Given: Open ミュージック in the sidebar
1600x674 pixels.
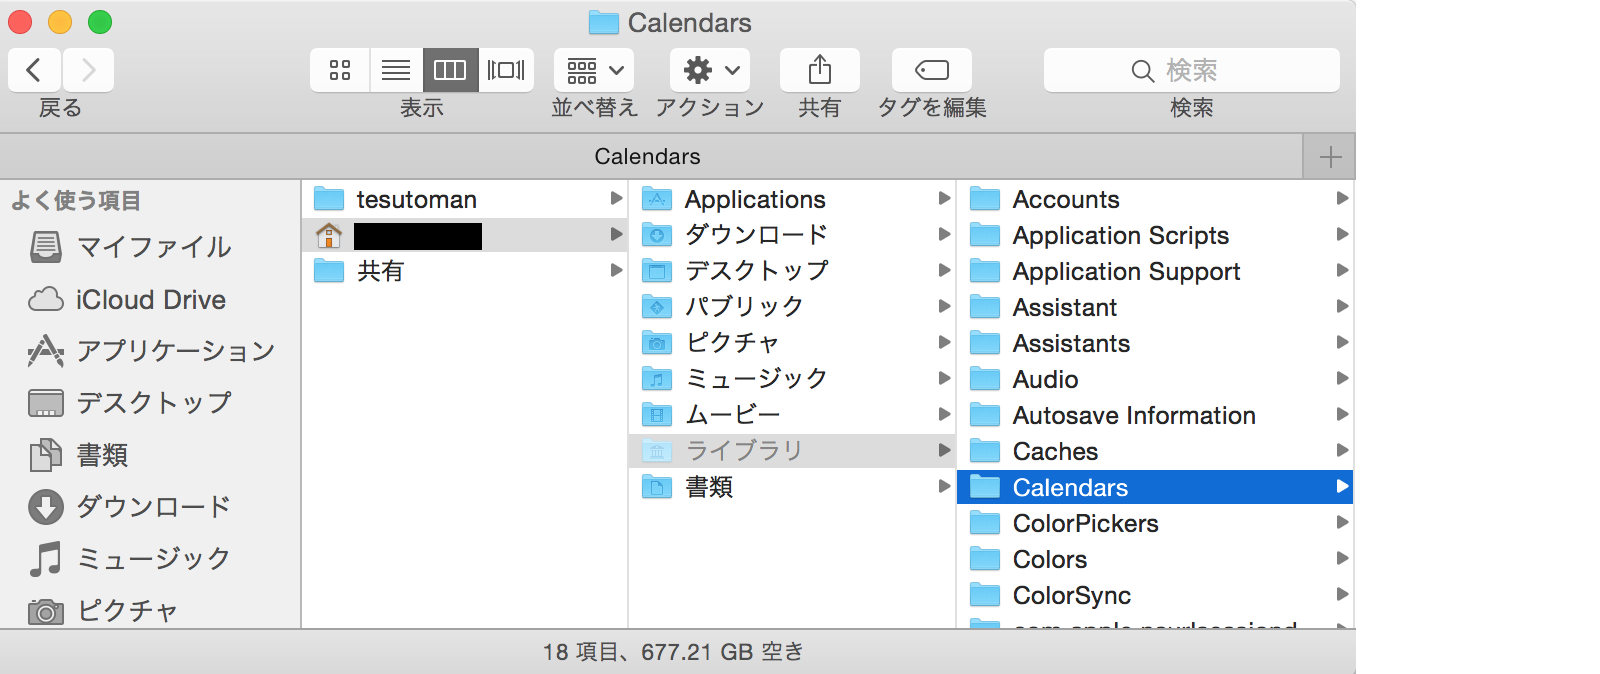Looking at the screenshot, I should [153, 559].
